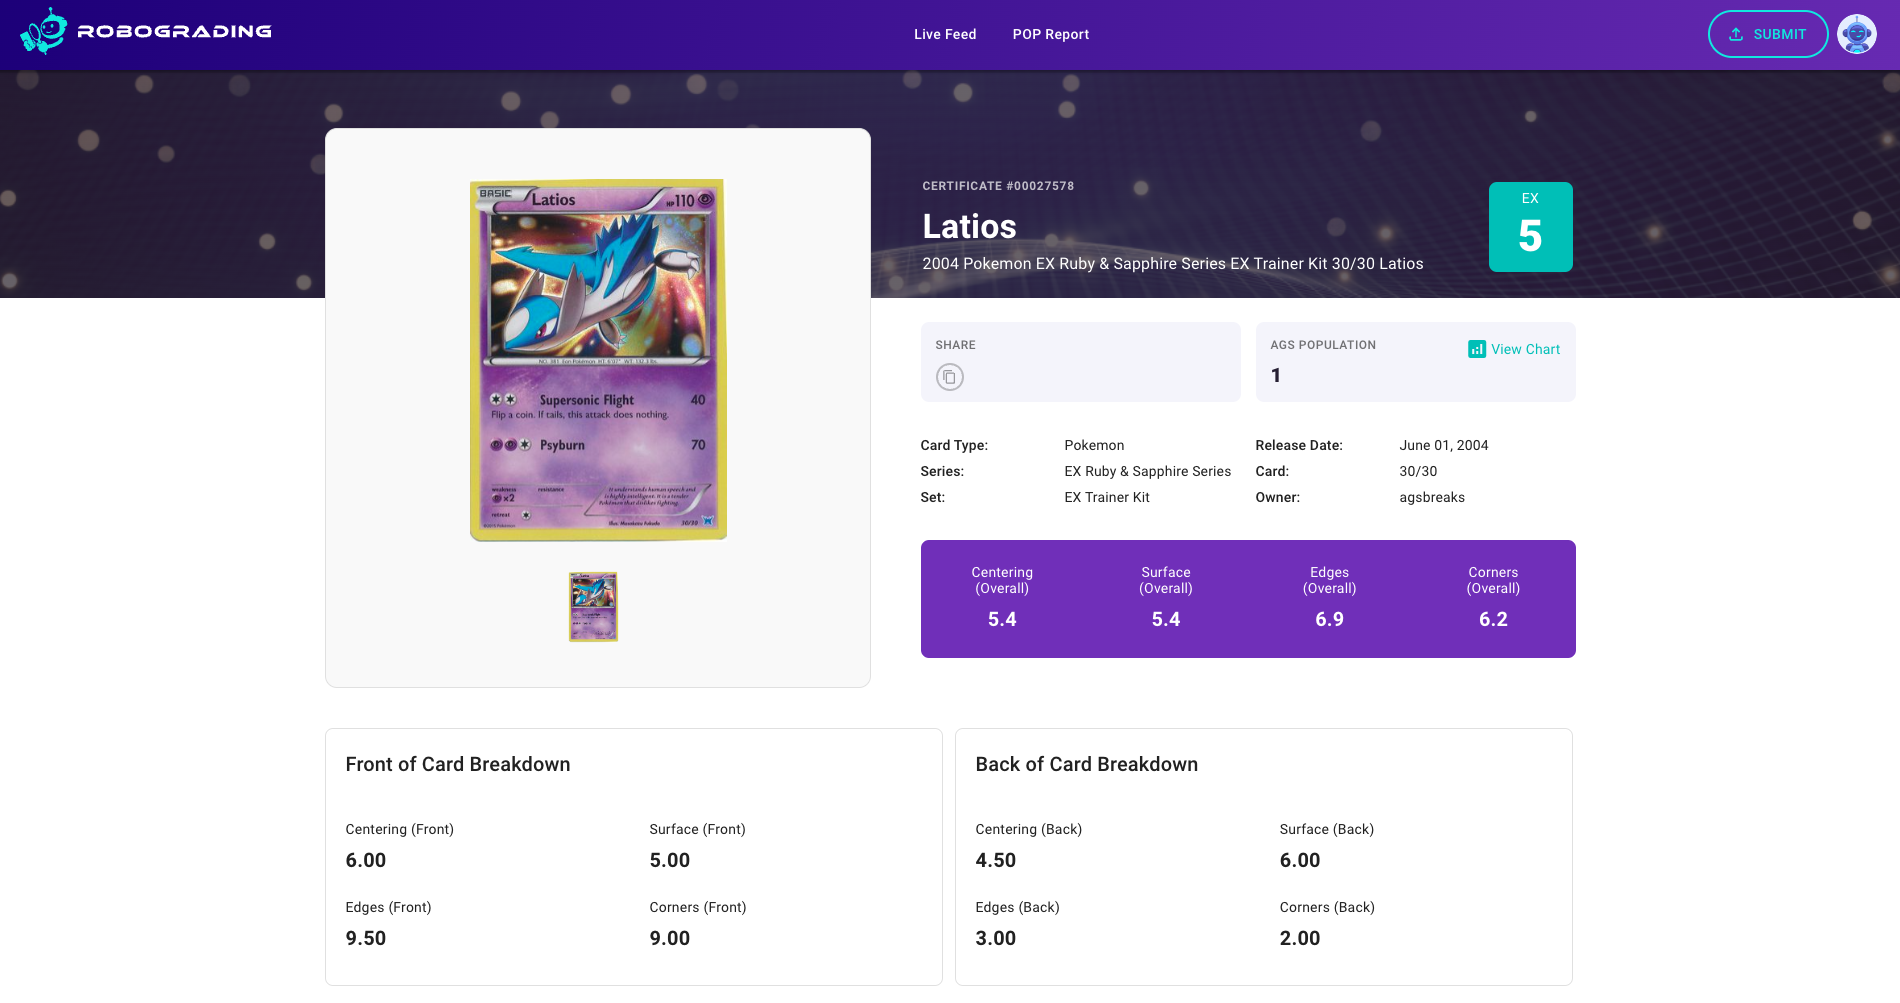Click the Back of Card Breakdown heading
This screenshot has width=1900, height=1003.
(x=1086, y=764)
